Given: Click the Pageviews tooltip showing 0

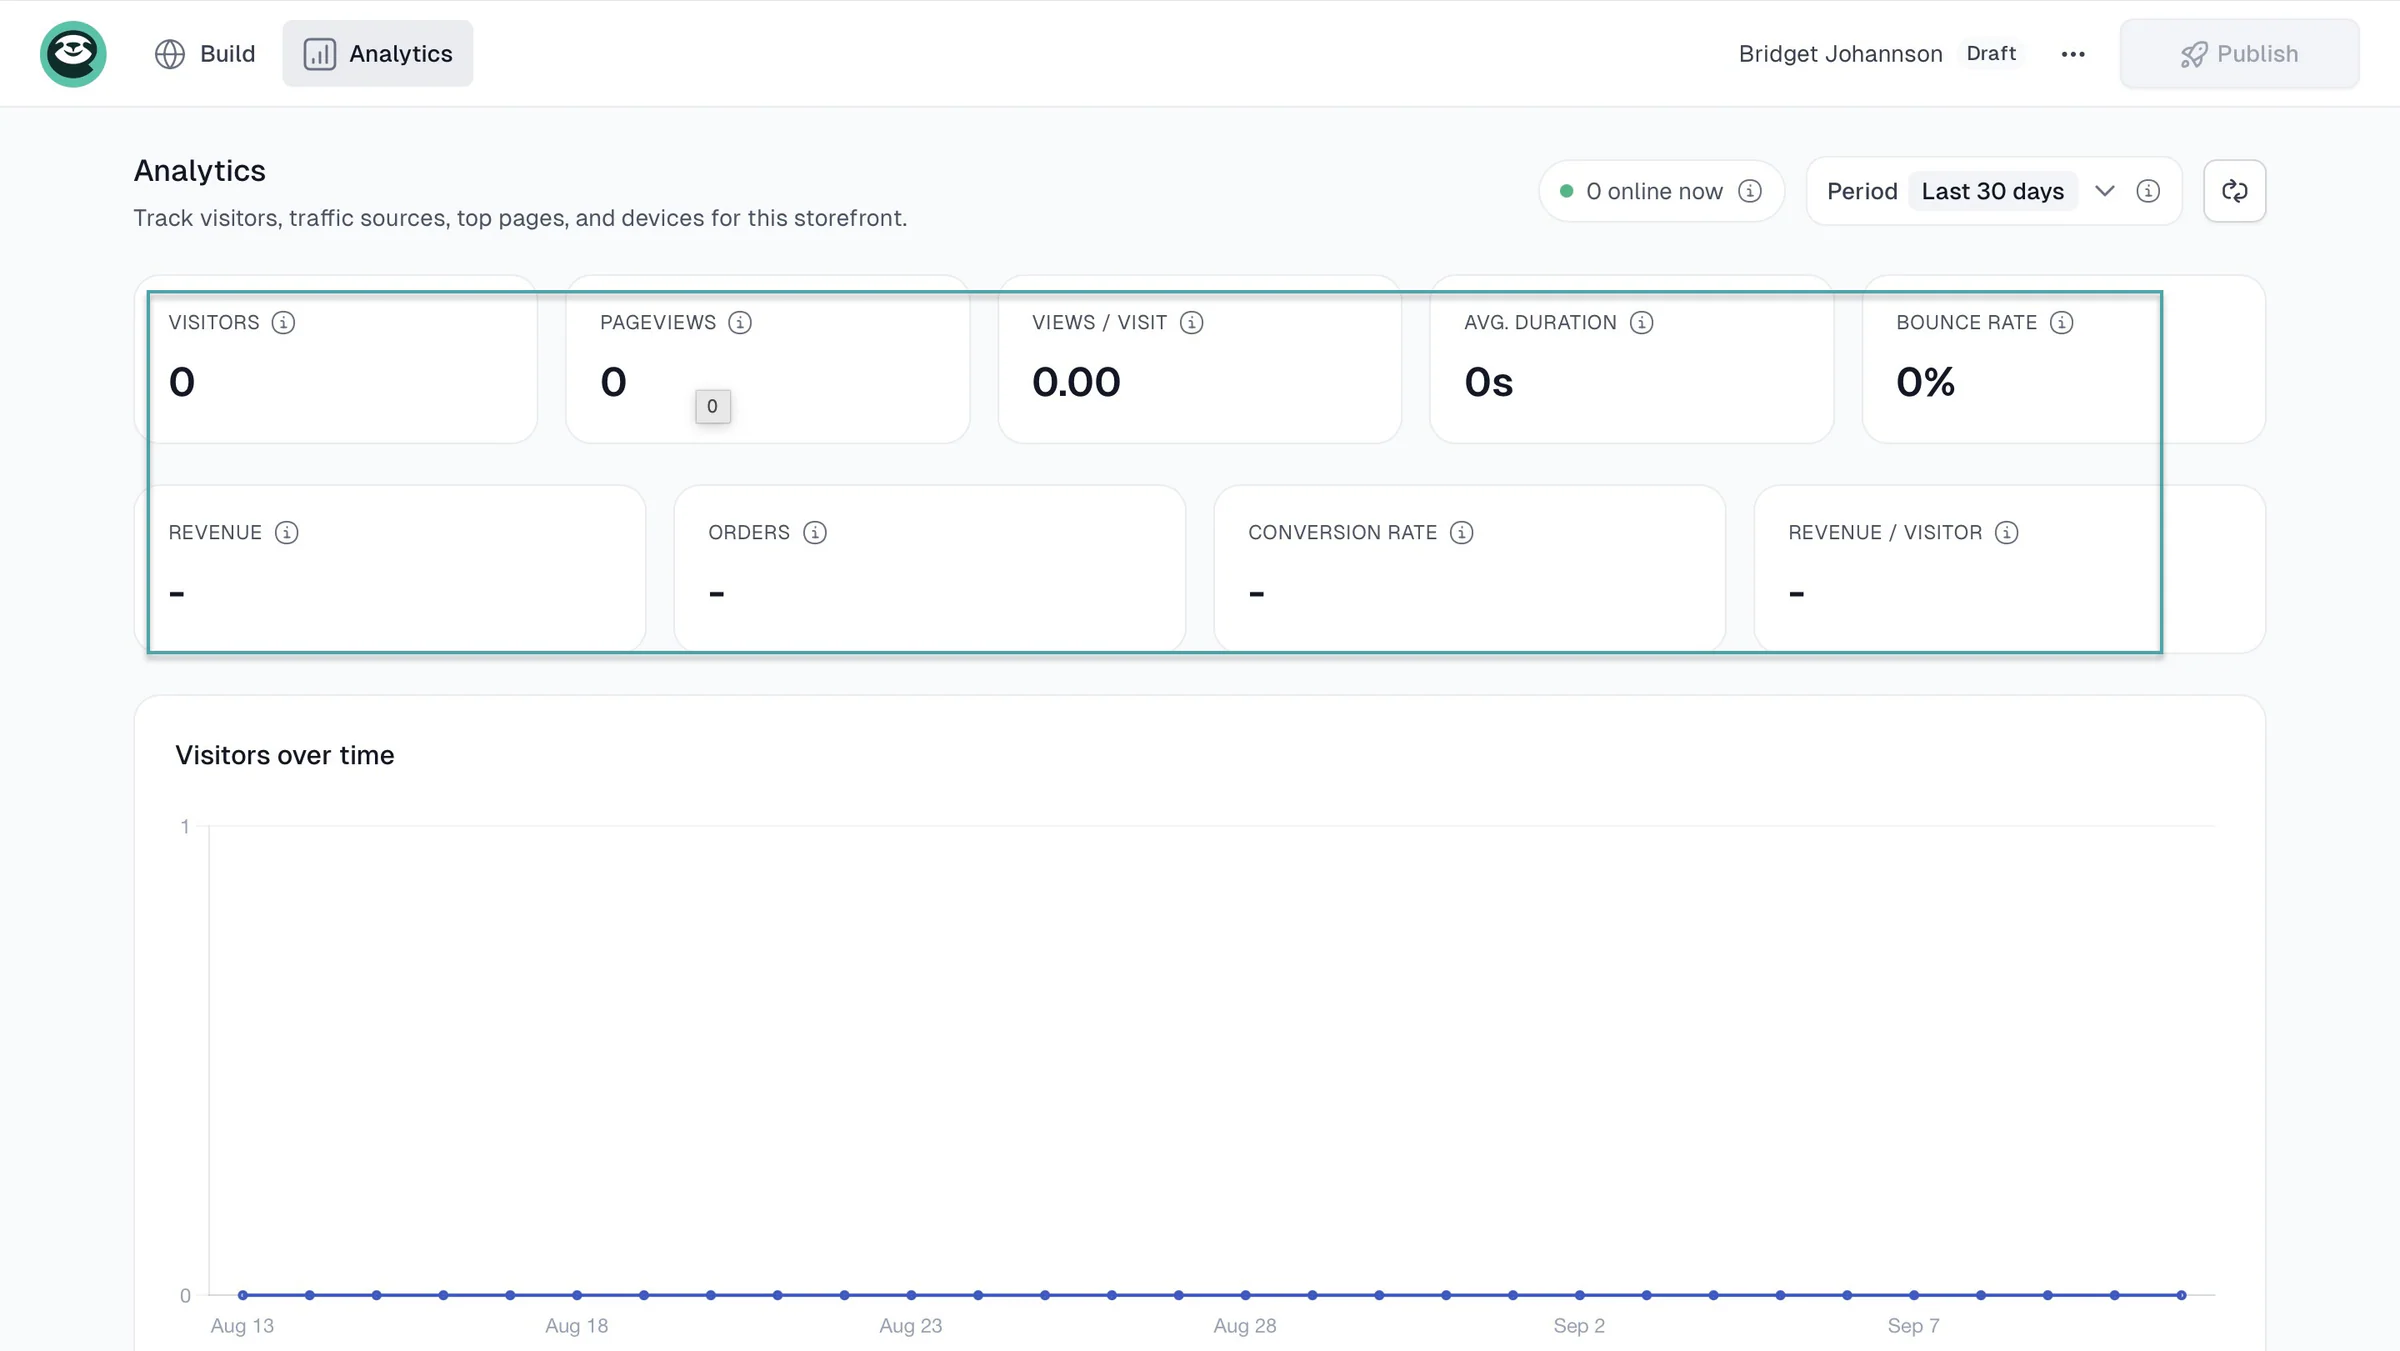Looking at the screenshot, I should pyautogui.click(x=712, y=406).
